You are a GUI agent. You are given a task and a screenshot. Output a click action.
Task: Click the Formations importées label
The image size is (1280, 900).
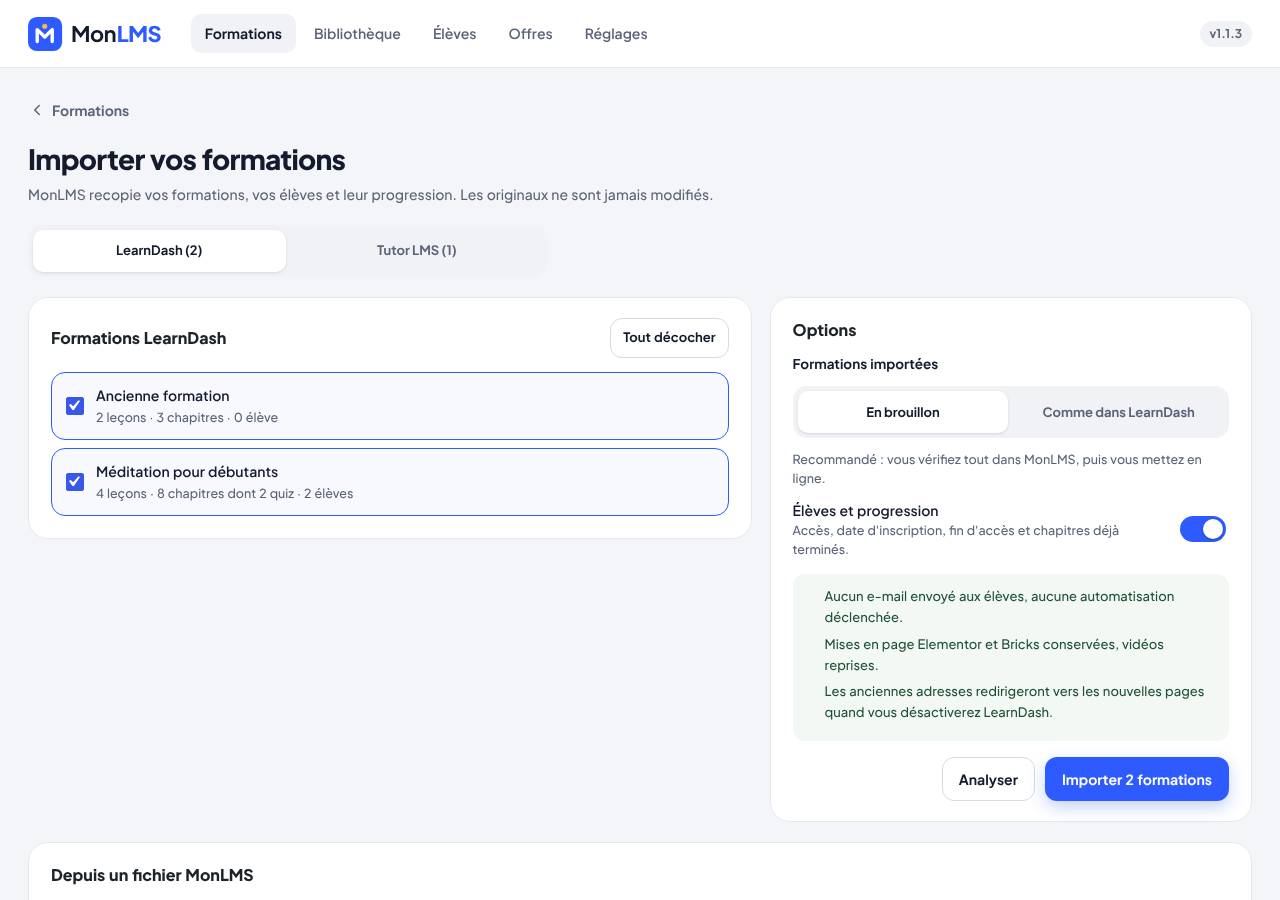pyautogui.click(x=865, y=364)
